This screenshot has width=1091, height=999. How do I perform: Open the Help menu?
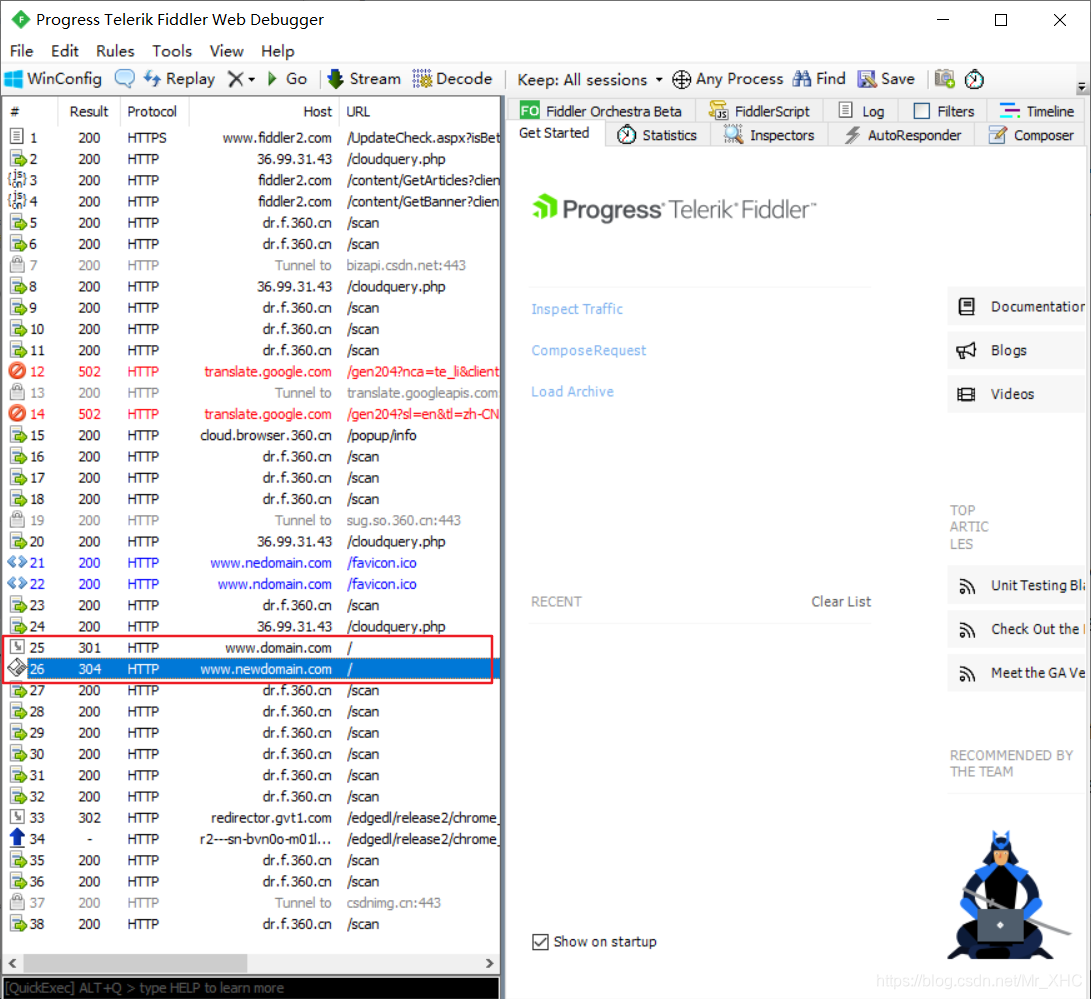click(x=278, y=51)
